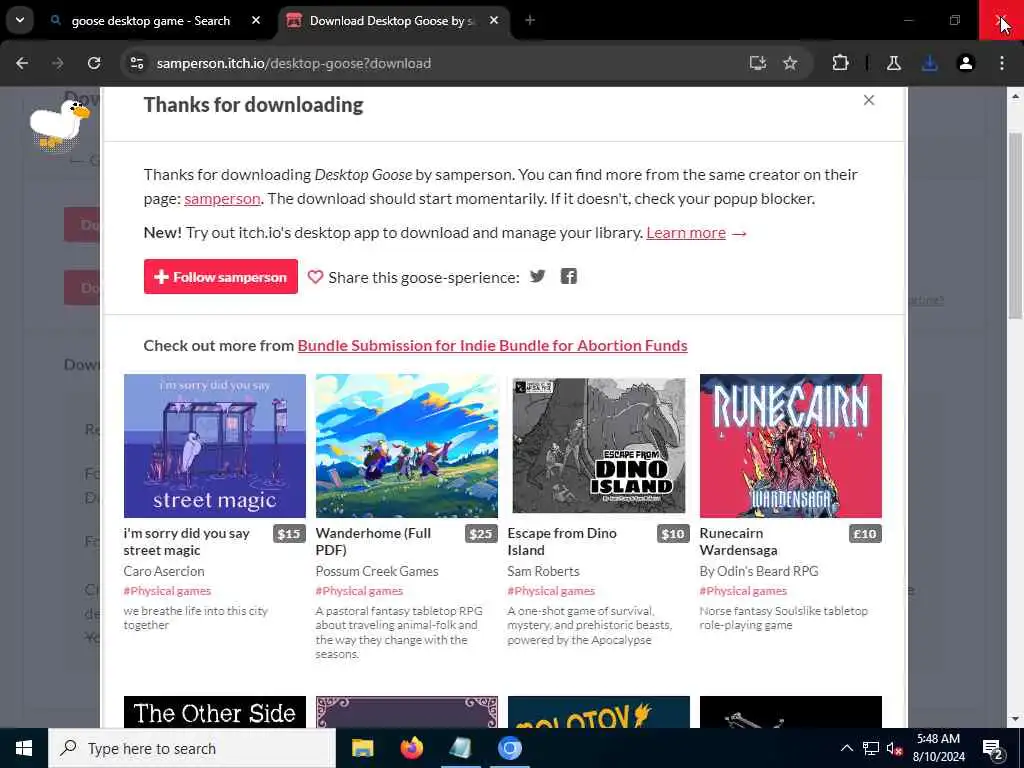Image resolution: width=1024 pixels, height=768 pixels.
Task: Open the tab search dropdown arrow
Action: (20, 20)
